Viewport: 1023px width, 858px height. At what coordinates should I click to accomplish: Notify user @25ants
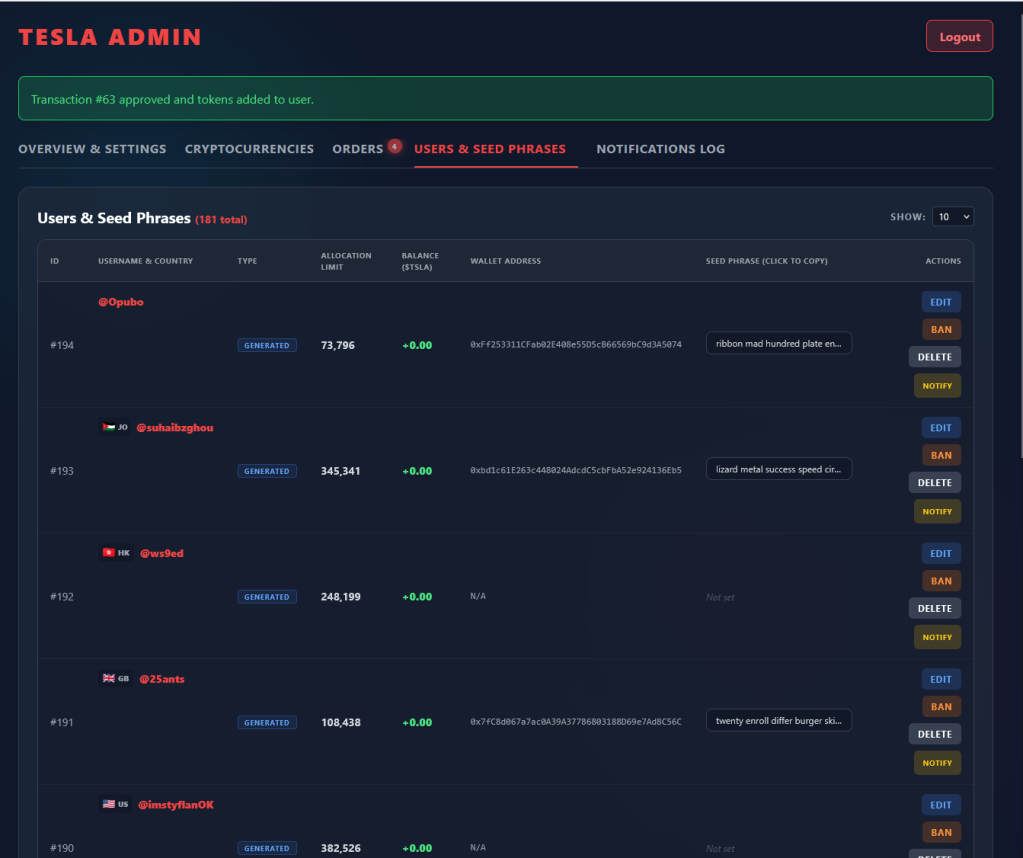click(x=937, y=763)
